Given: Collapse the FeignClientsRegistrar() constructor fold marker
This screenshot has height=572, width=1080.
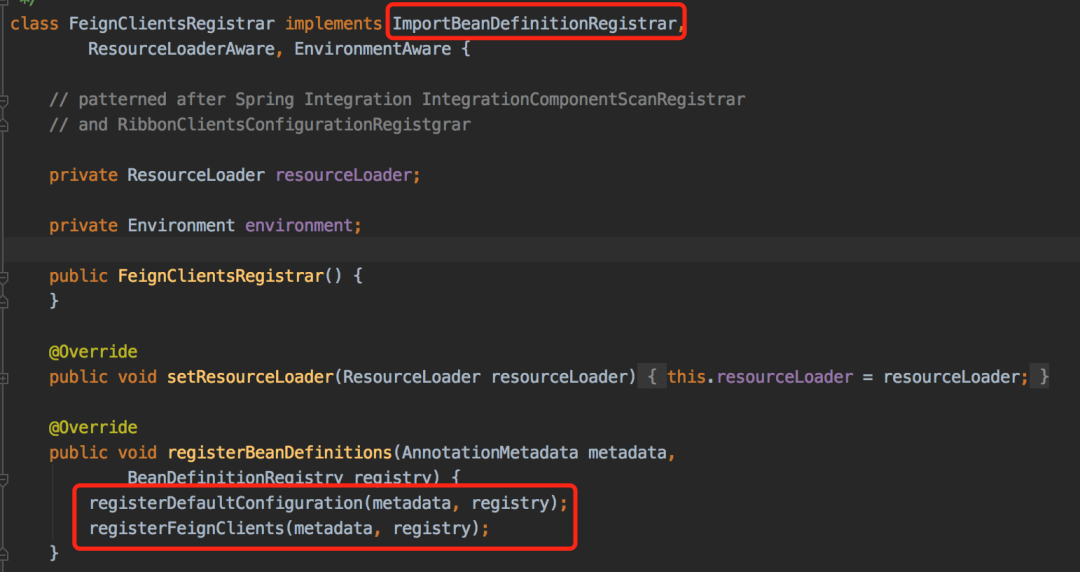Looking at the screenshot, I should pos(3,278).
